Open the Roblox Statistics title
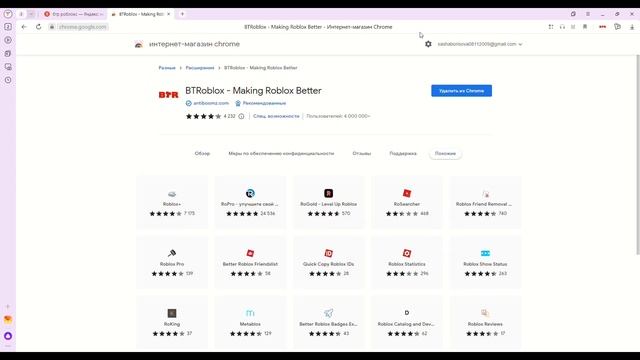 [407, 264]
